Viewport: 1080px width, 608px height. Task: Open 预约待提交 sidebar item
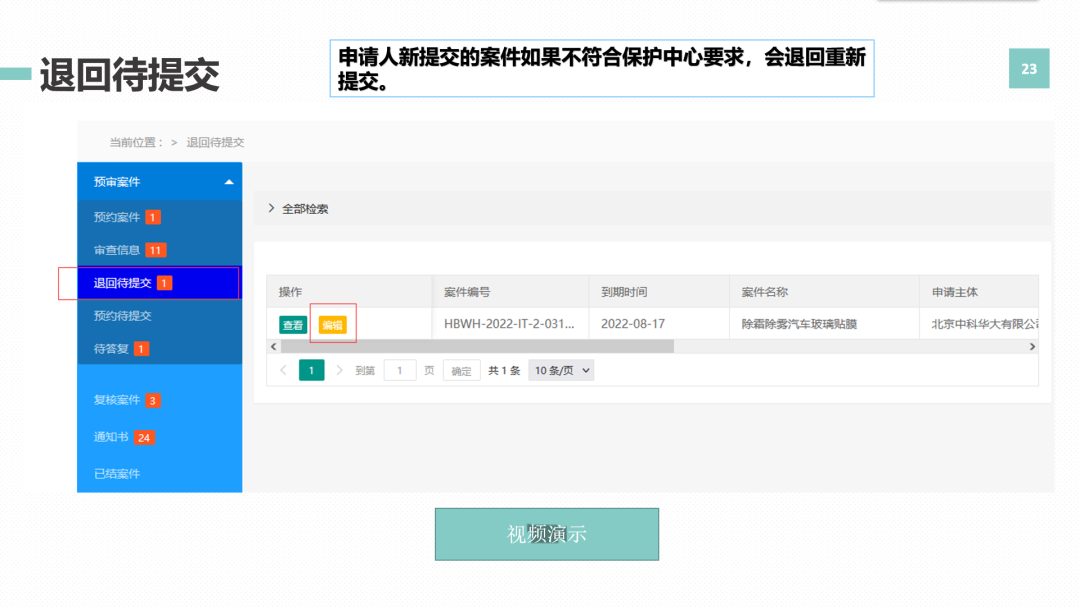pos(123,315)
